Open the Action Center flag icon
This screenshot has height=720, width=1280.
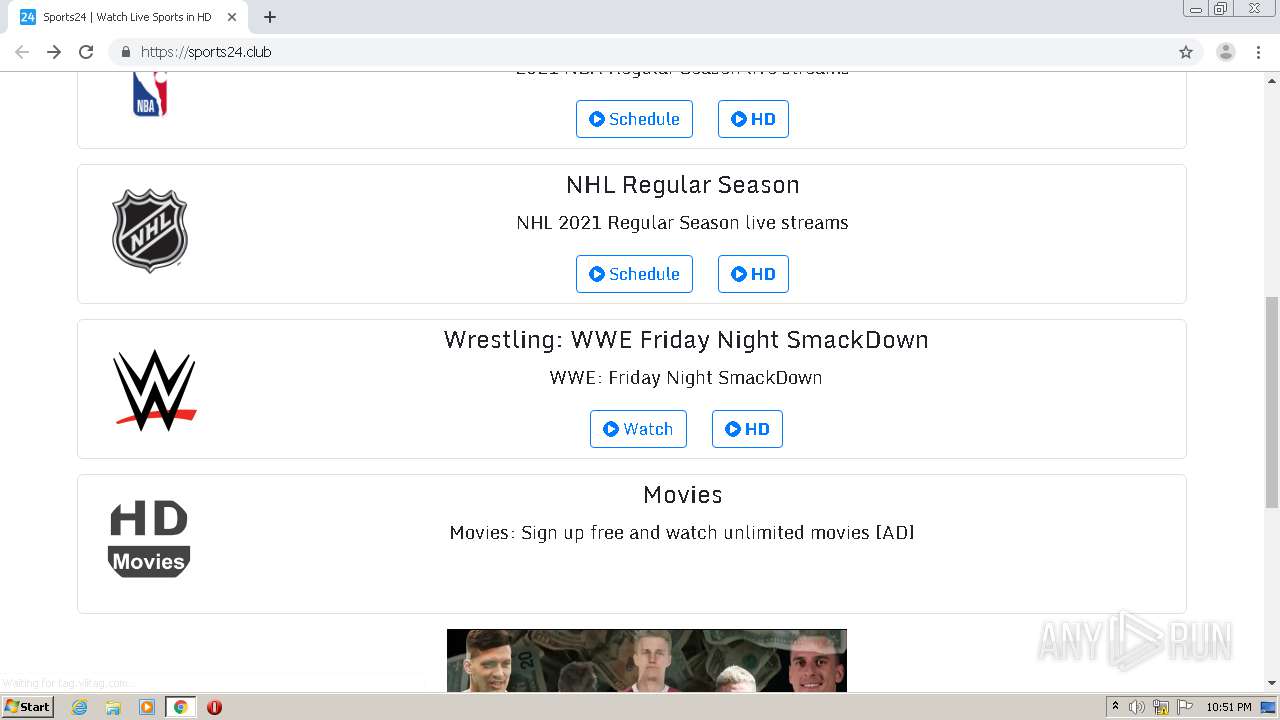[1185, 707]
